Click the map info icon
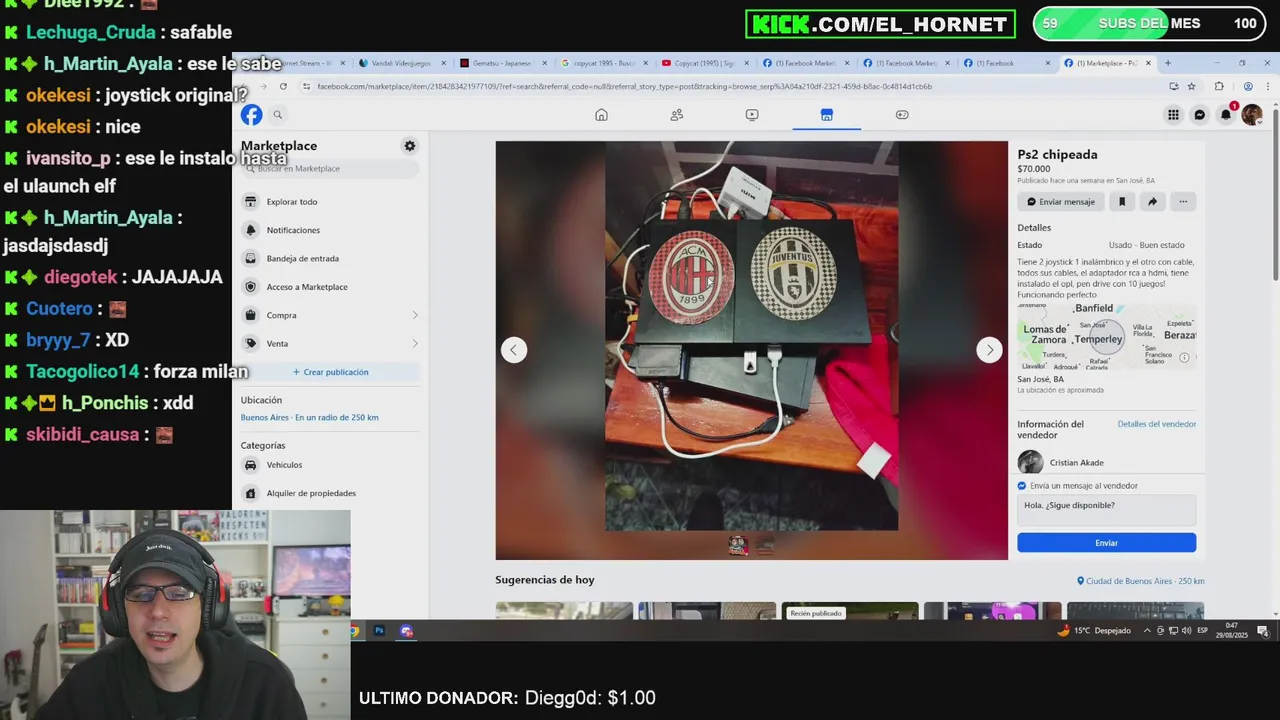 (x=1185, y=357)
